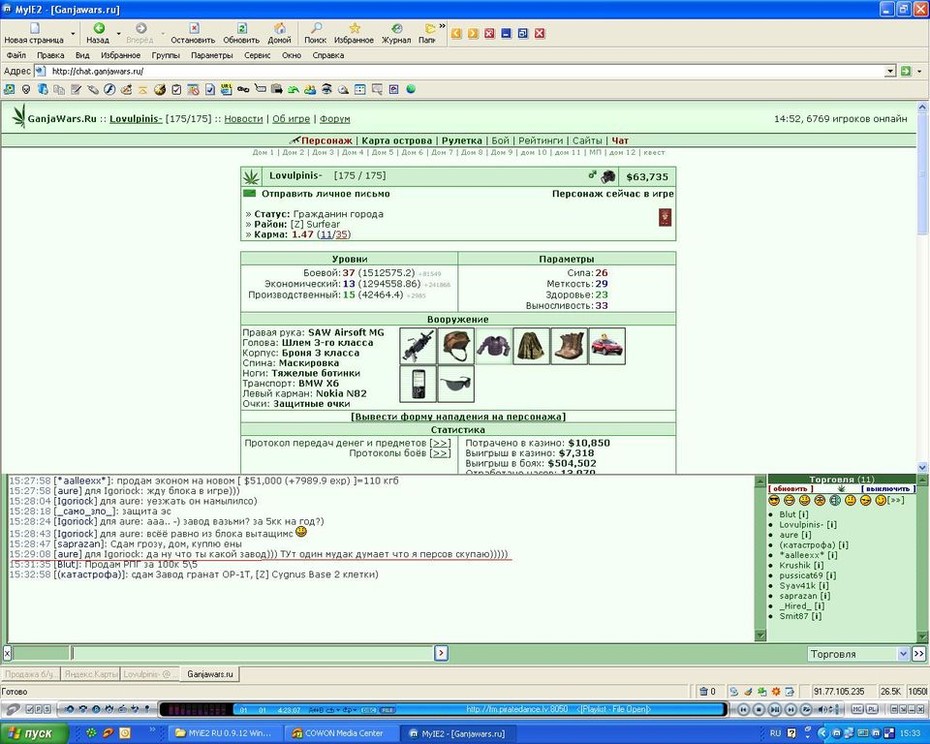Image resolution: width=930 pixels, height=744 pixels.
Task: Switch to the Яндекс.Карты browser tab
Action: tap(91, 675)
